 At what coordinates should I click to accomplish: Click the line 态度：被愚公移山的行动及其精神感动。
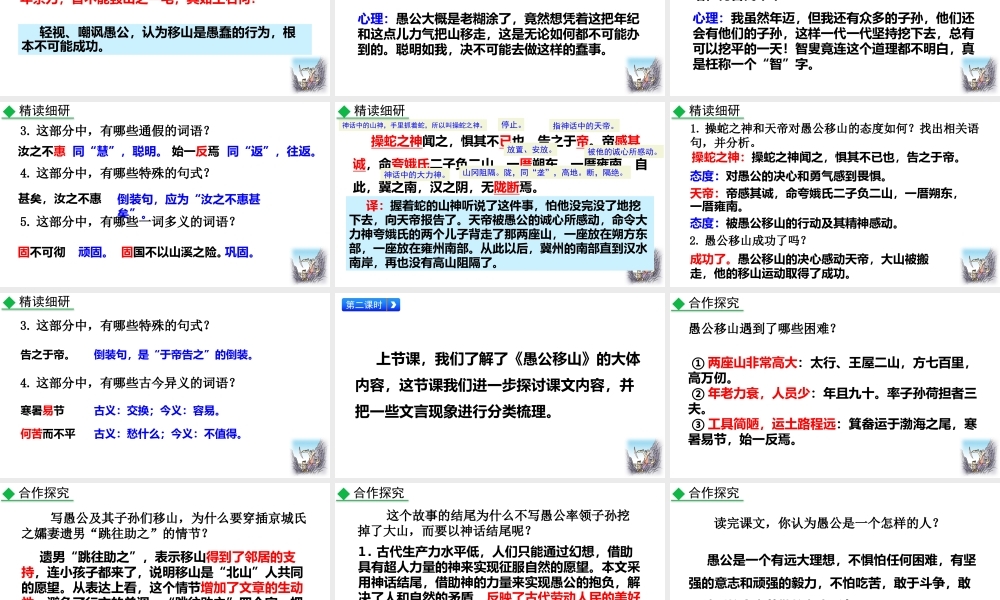click(795, 223)
